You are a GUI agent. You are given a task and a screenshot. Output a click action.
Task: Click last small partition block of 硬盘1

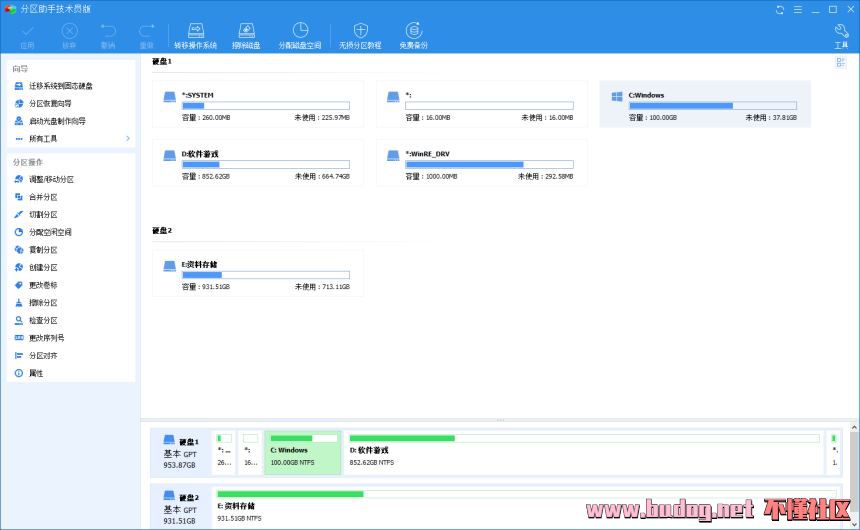[834, 453]
